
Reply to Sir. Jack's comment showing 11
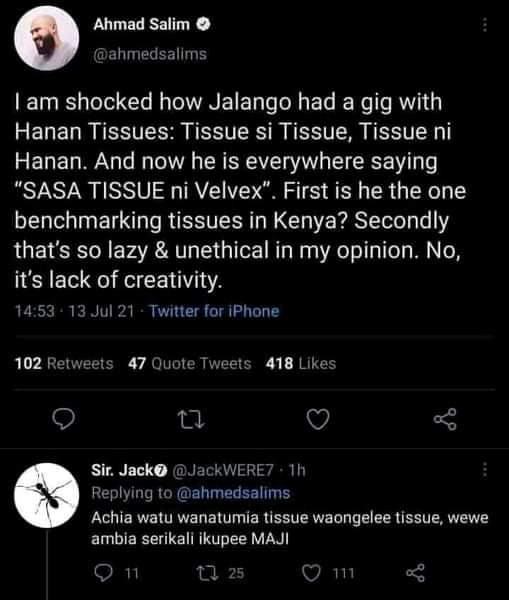tap(116, 573)
